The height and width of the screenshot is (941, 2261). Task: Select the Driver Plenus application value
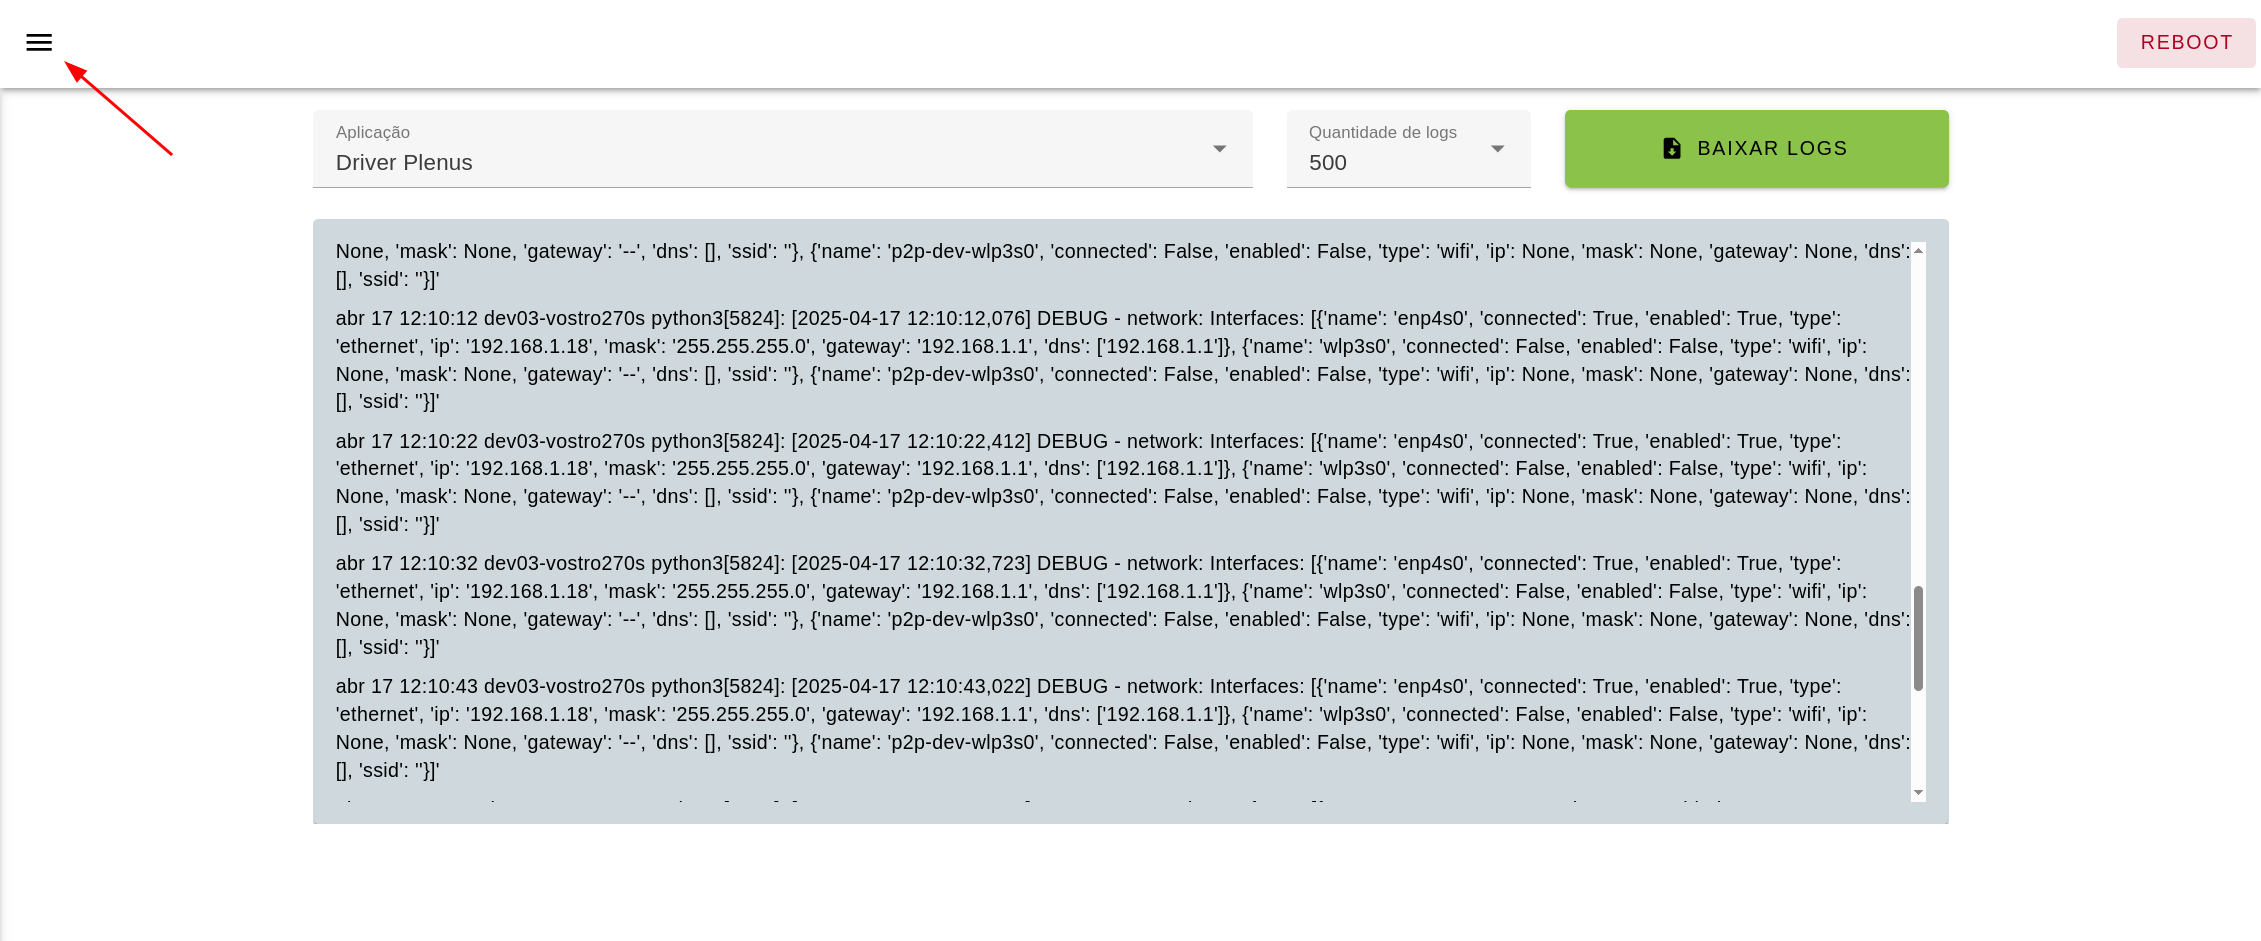[404, 163]
